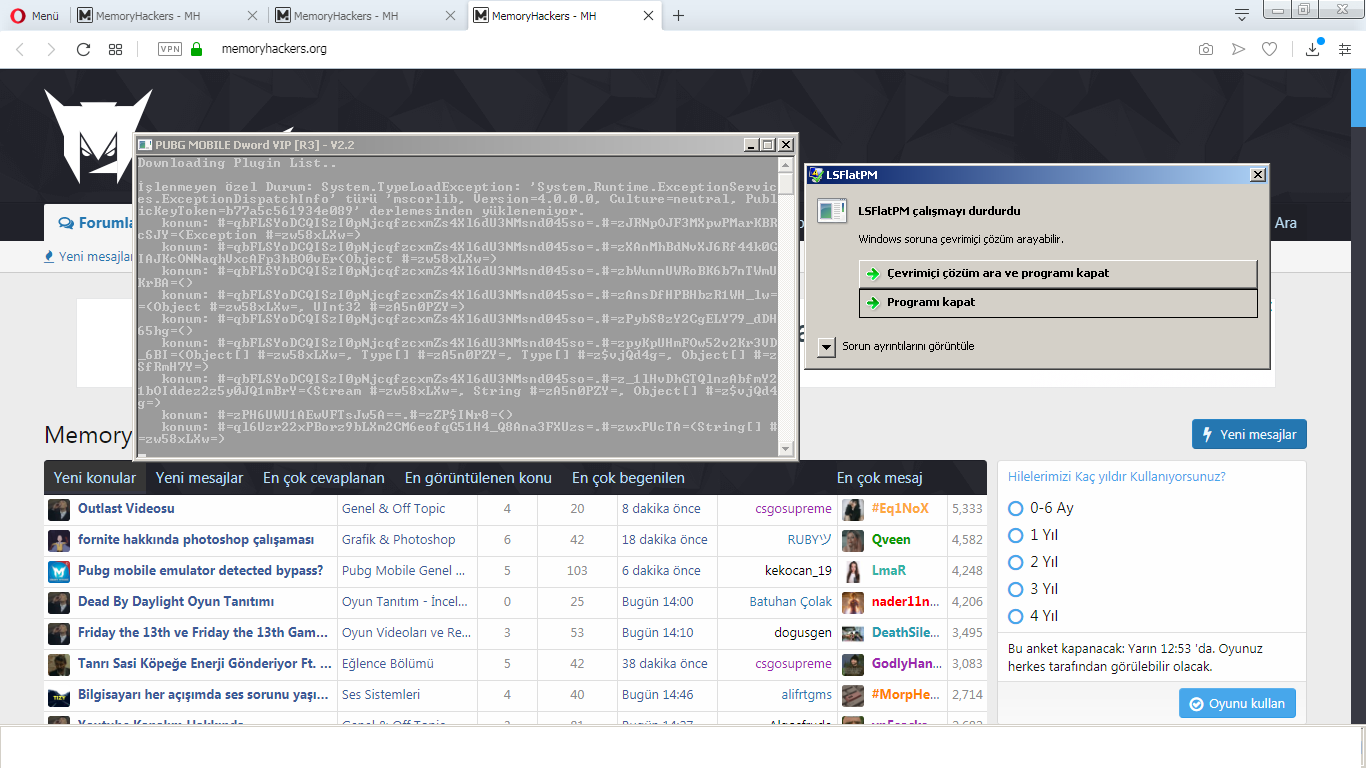Reload the page with the refresh icon
Image resolution: width=1366 pixels, height=768 pixels.
(83, 49)
